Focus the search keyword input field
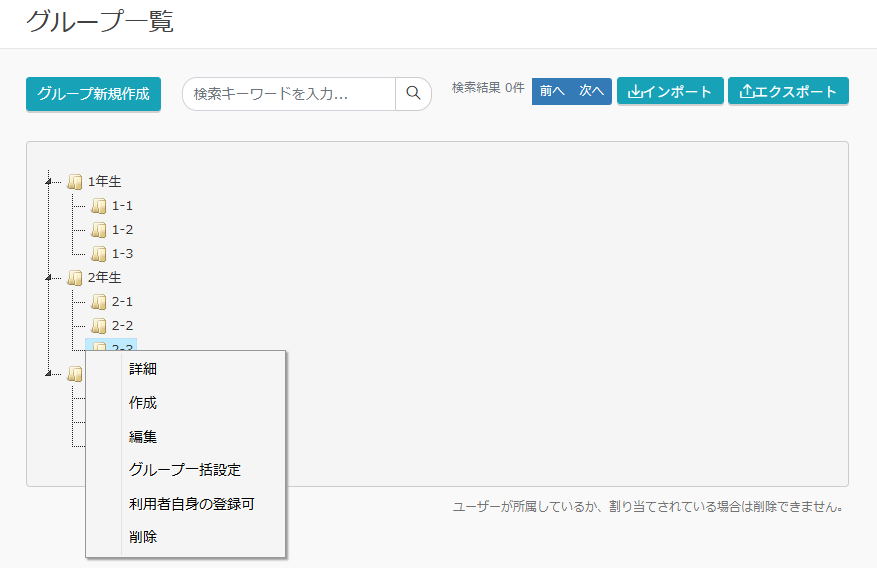The width and height of the screenshot is (877, 568). click(290, 94)
